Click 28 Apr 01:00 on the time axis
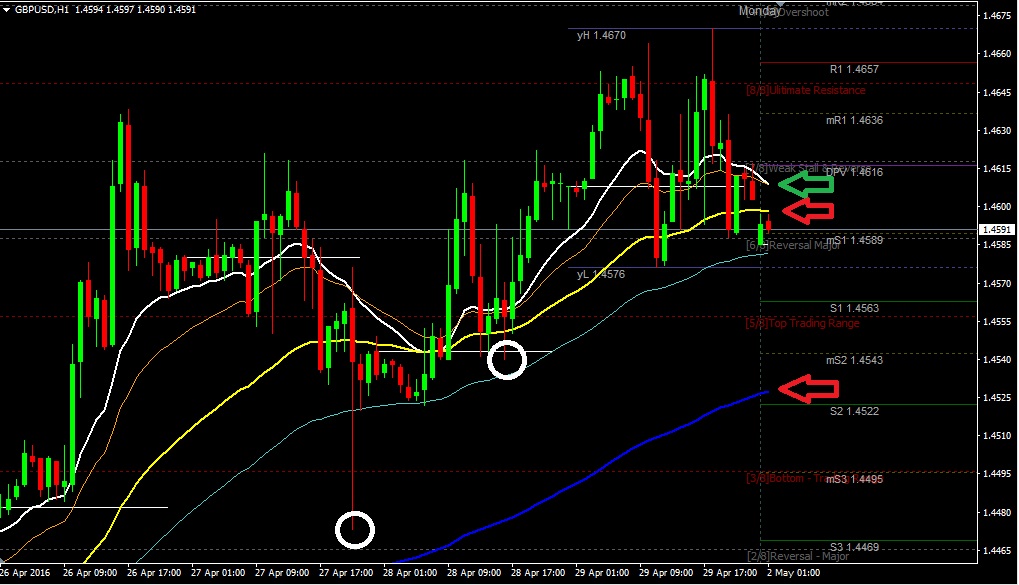 pos(410,573)
